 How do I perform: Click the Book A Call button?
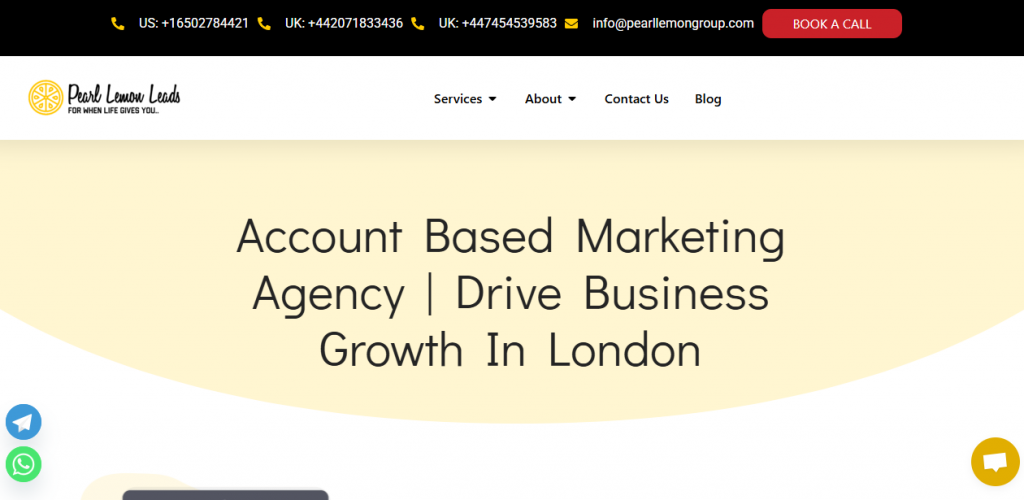tap(832, 23)
